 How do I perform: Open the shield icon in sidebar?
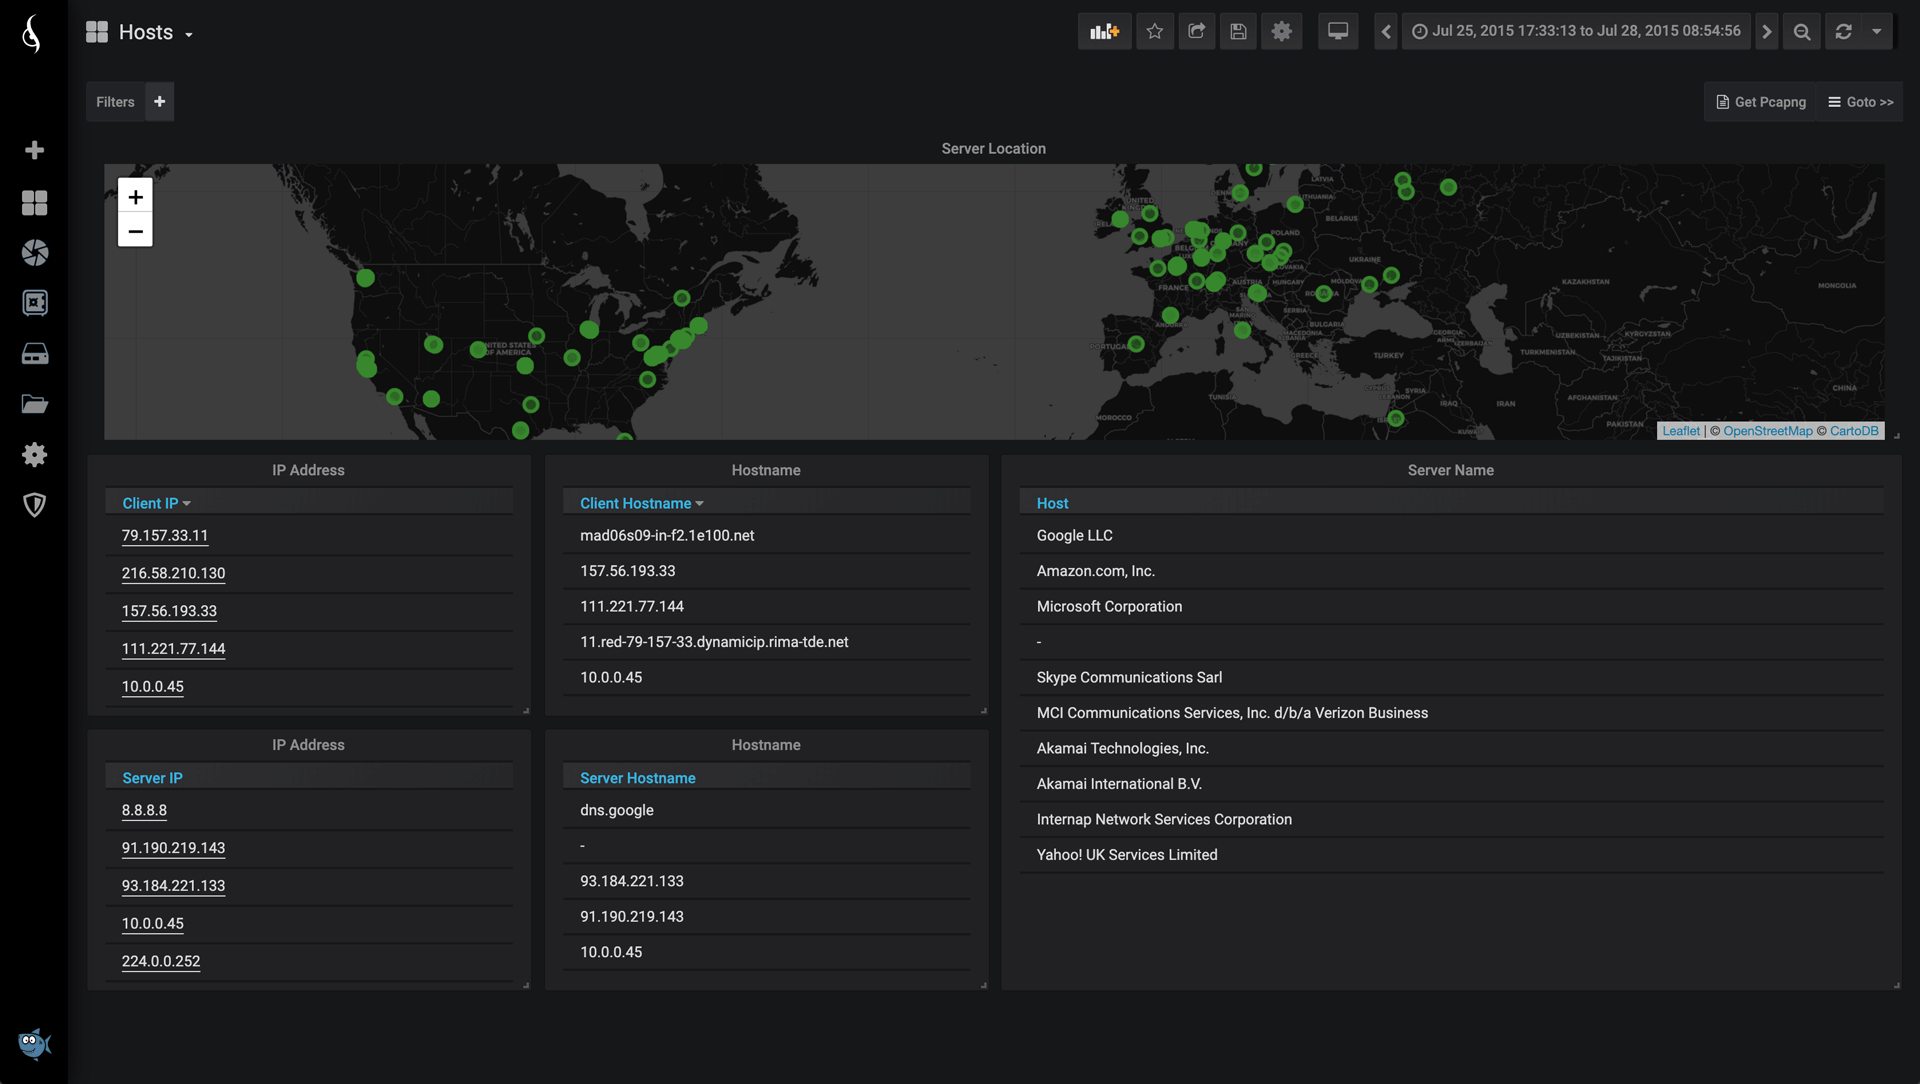35,505
